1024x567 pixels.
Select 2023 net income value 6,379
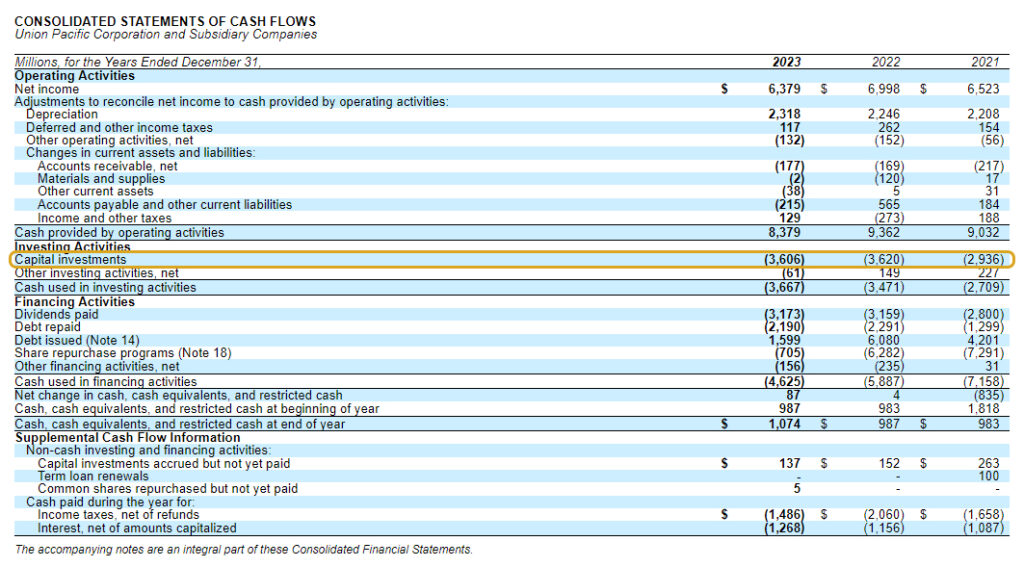point(784,89)
